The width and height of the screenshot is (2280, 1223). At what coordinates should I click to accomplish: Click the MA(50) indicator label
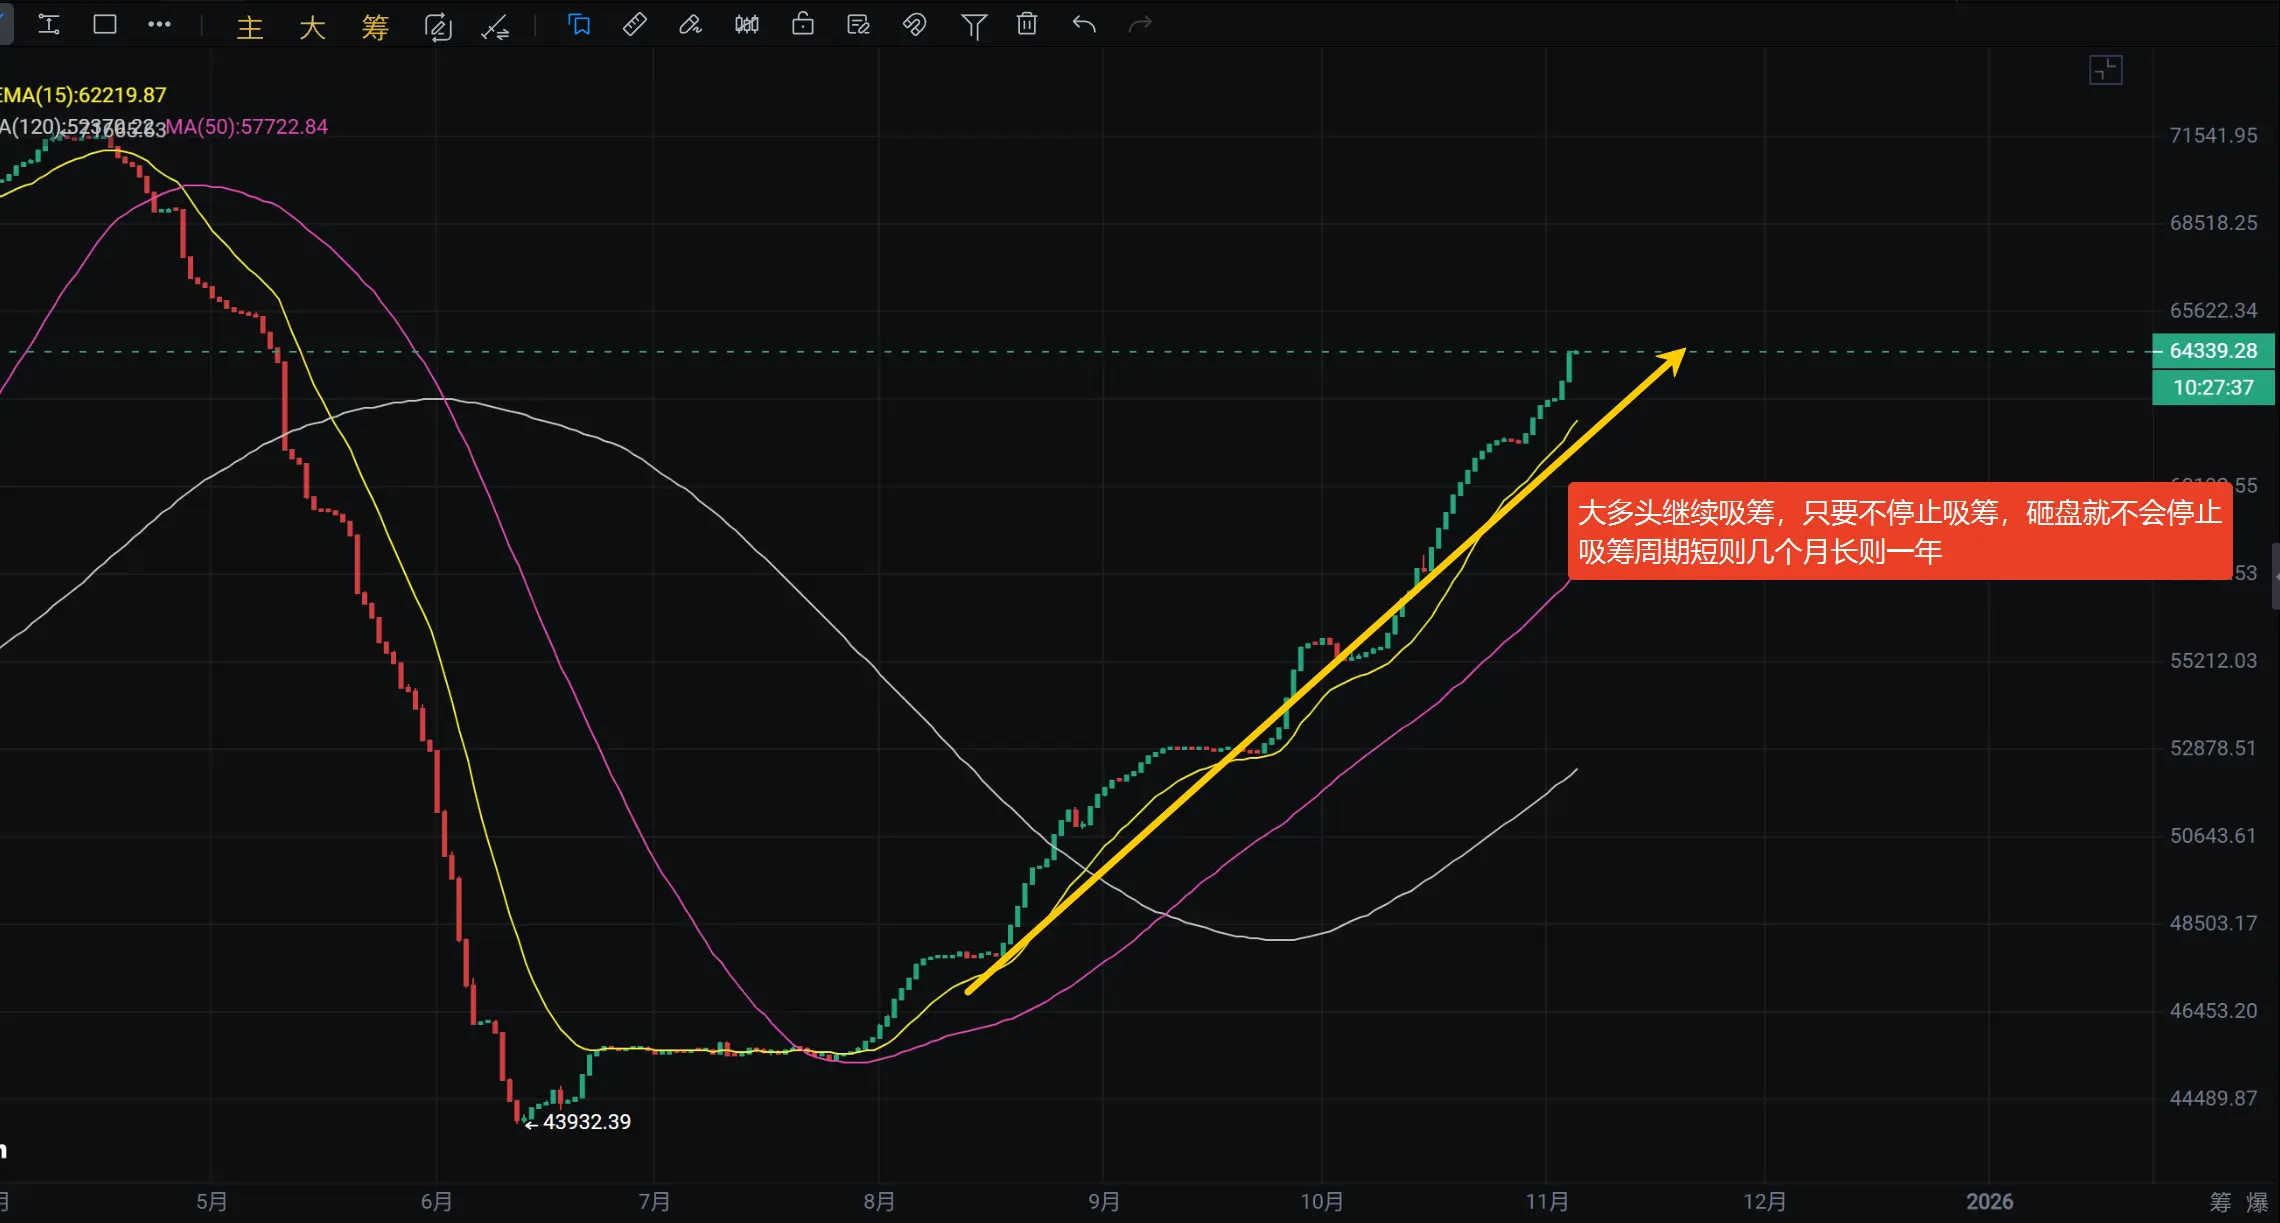click(246, 127)
